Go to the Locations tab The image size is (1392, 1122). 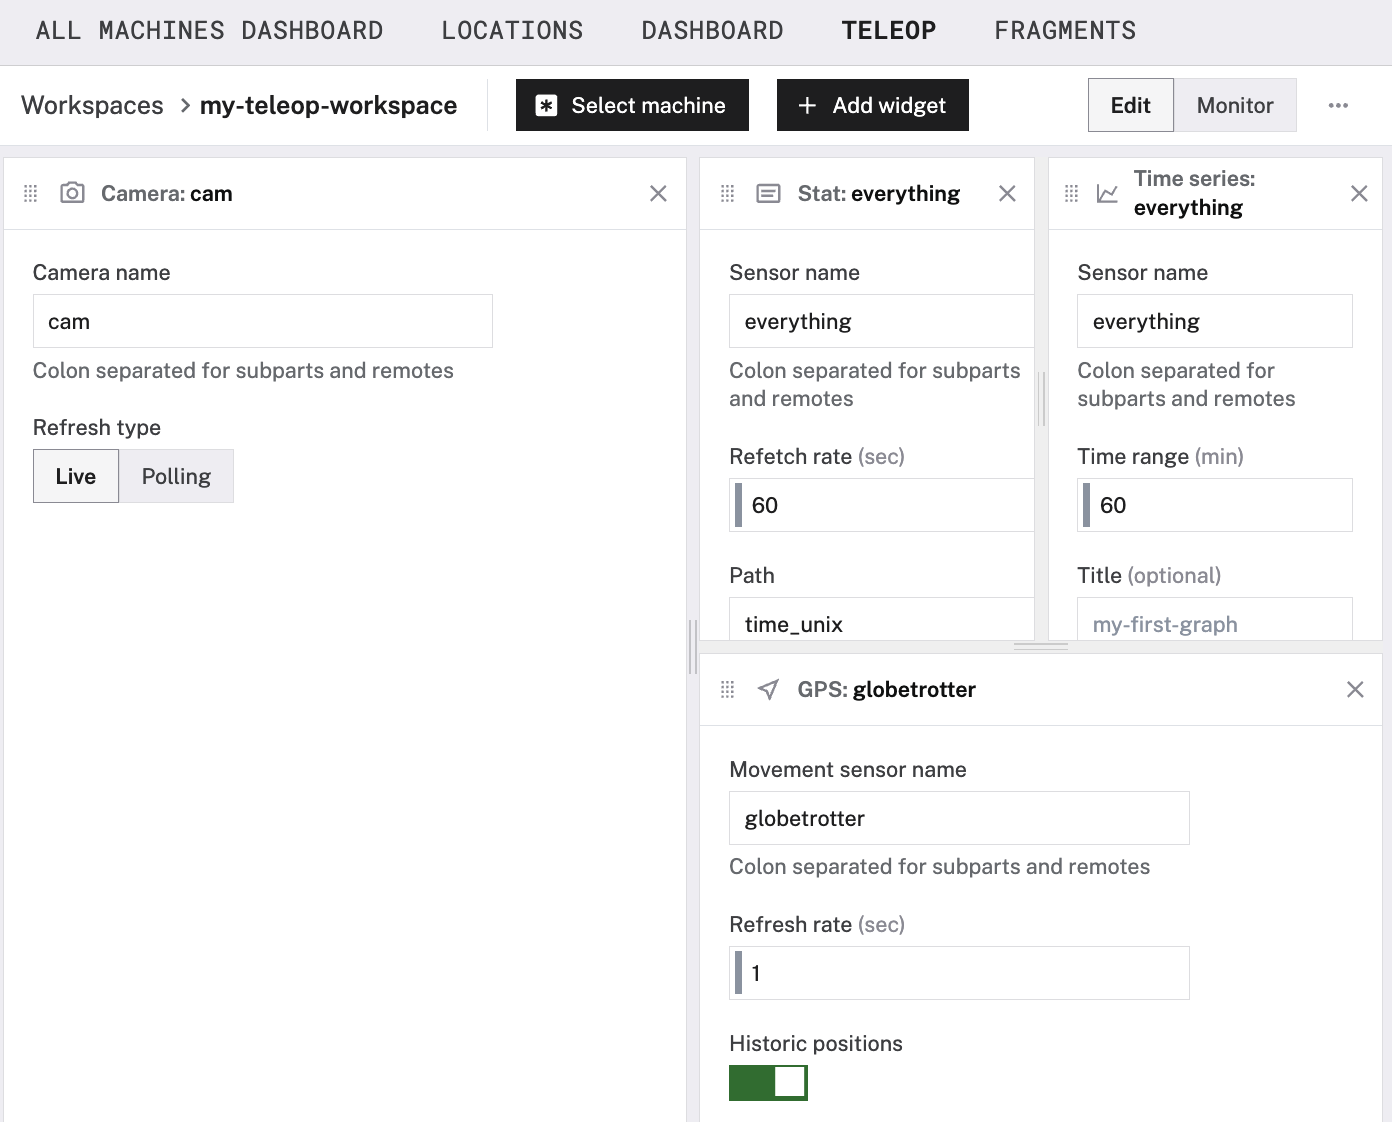pyautogui.click(x=512, y=31)
